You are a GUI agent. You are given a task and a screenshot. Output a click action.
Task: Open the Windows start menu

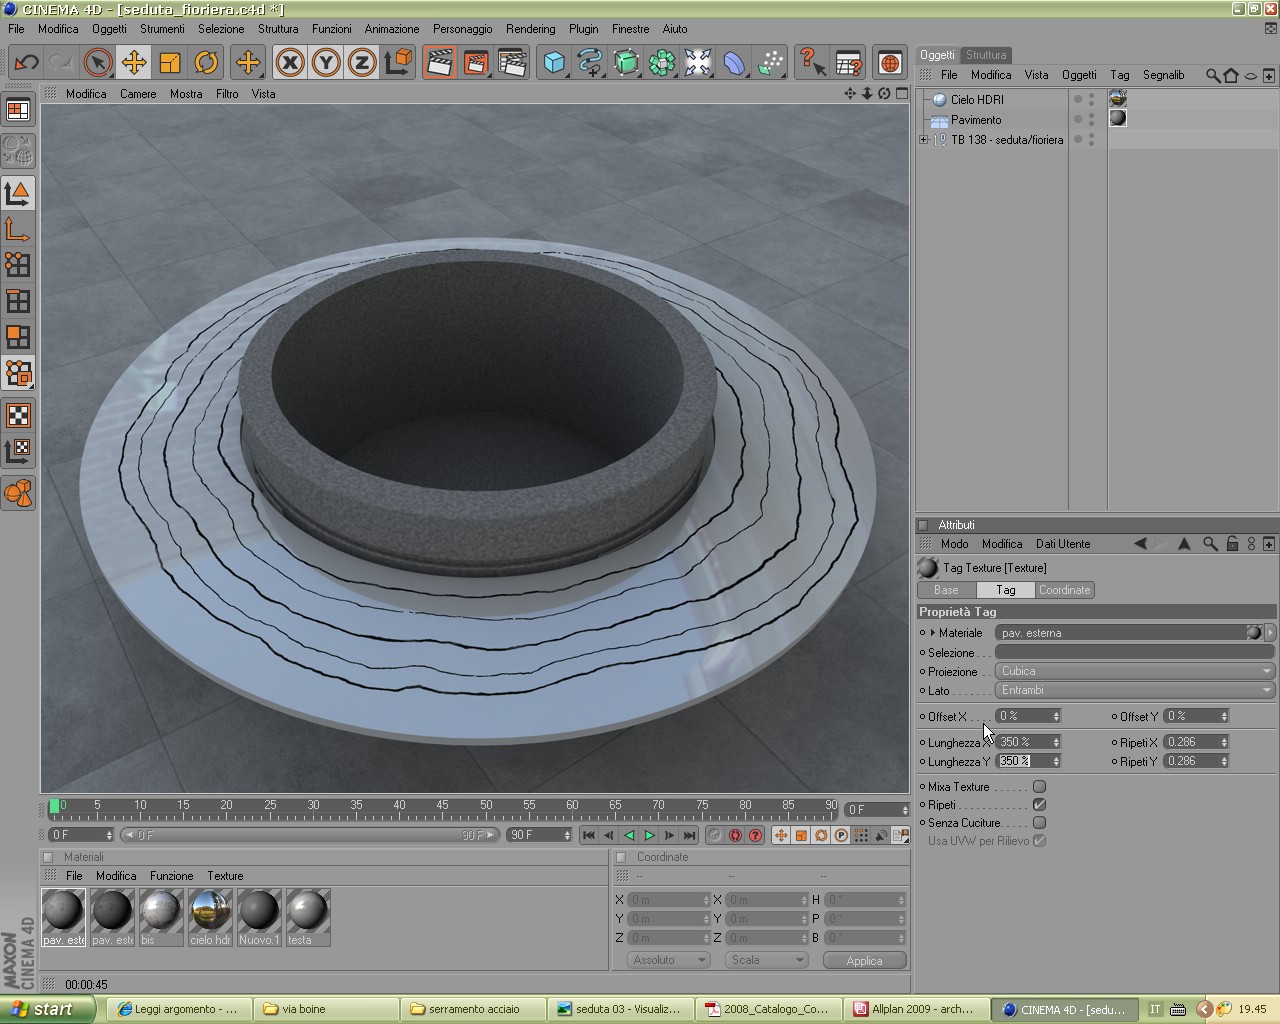click(47, 1009)
